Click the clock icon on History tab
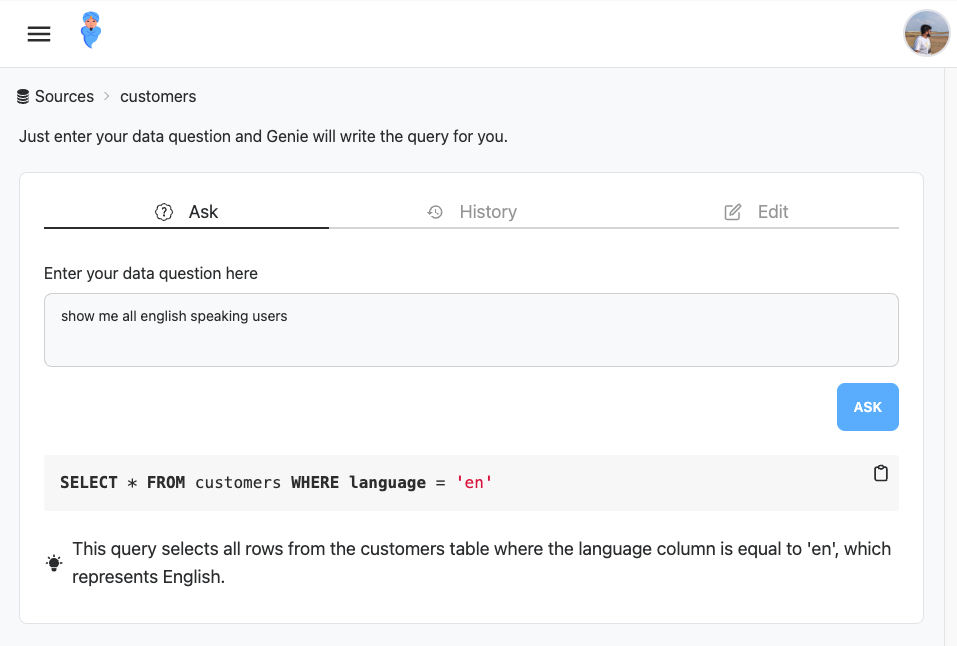 click(435, 212)
